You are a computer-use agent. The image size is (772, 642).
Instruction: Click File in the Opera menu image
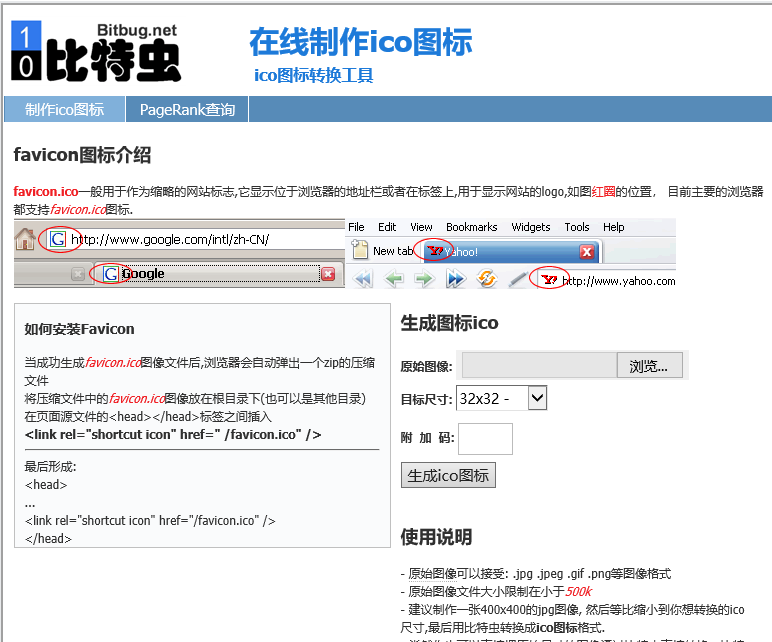point(356,227)
